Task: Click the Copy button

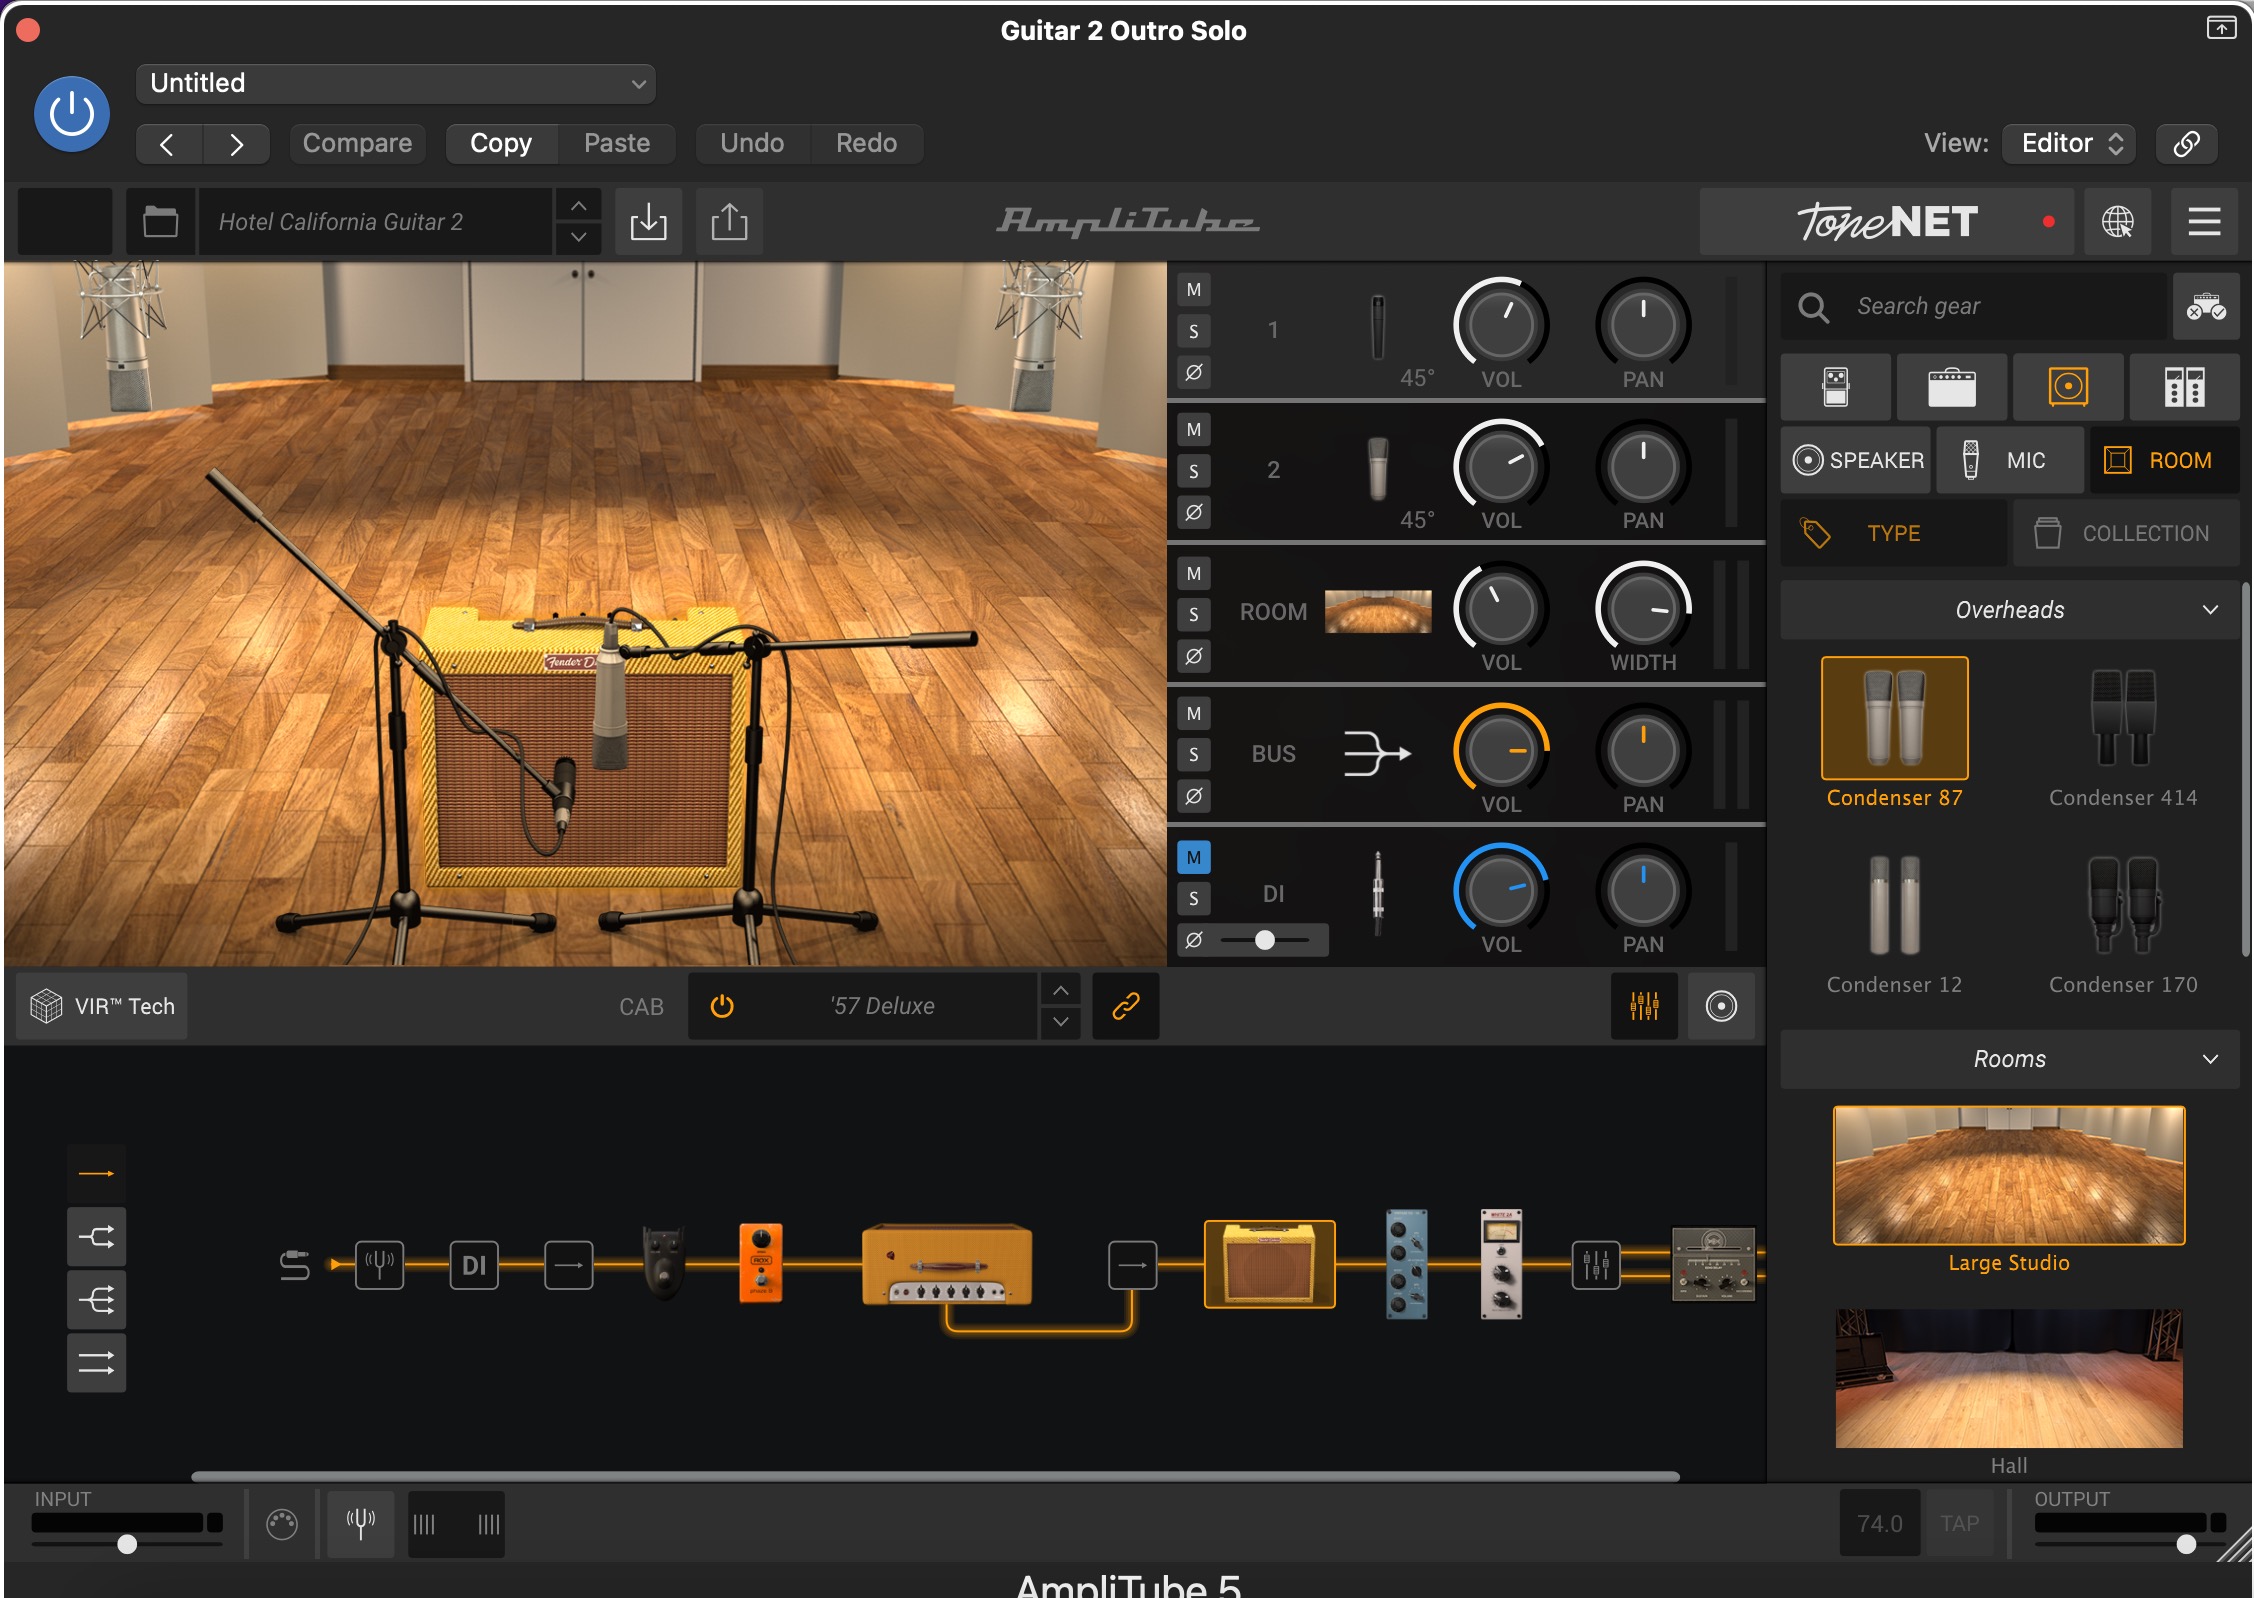Action: (501, 143)
